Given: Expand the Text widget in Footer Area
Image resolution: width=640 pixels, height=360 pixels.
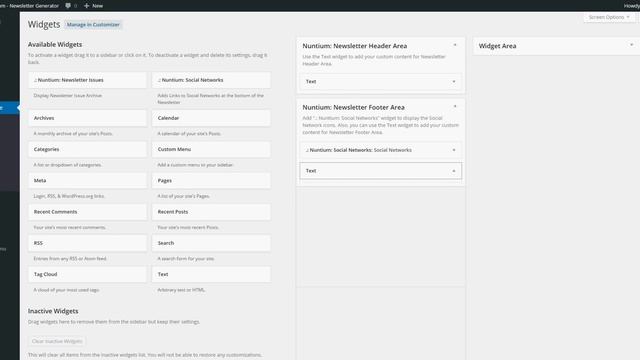Looking at the screenshot, I should tap(453, 171).
